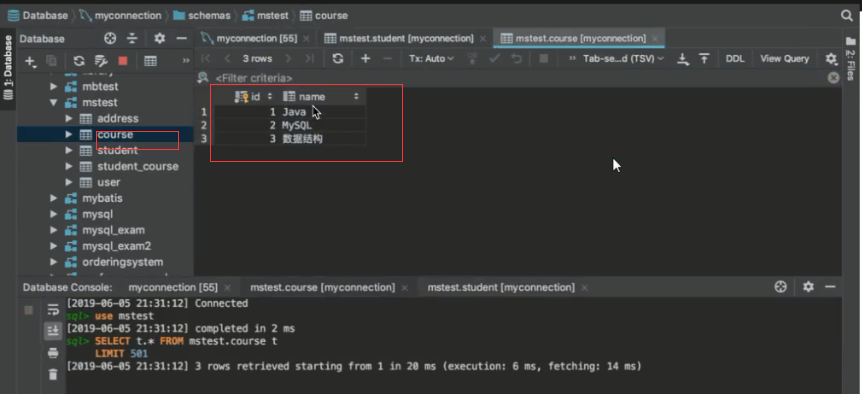
Task: Clear console output with trash icon
Action: pyautogui.click(x=53, y=374)
